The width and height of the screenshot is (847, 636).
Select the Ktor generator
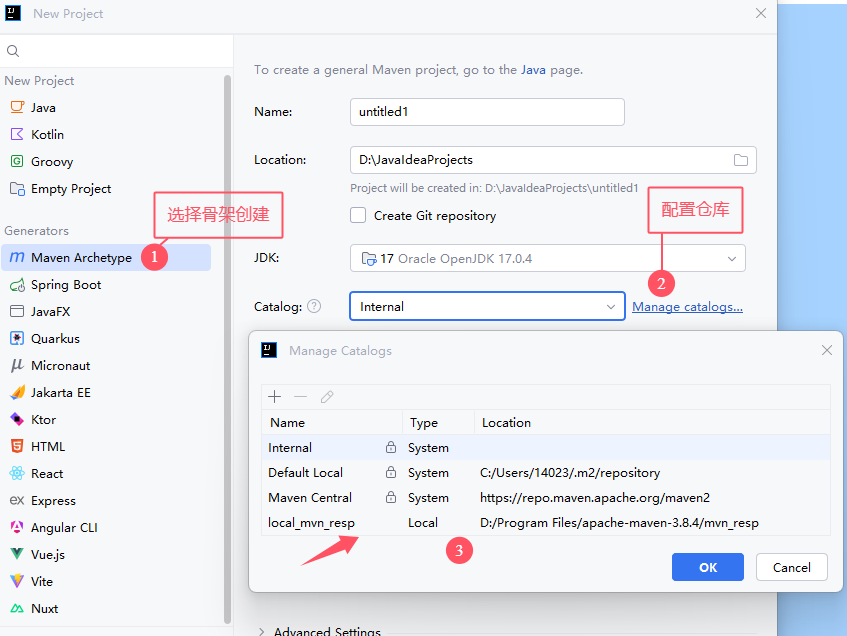(x=106, y=420)
